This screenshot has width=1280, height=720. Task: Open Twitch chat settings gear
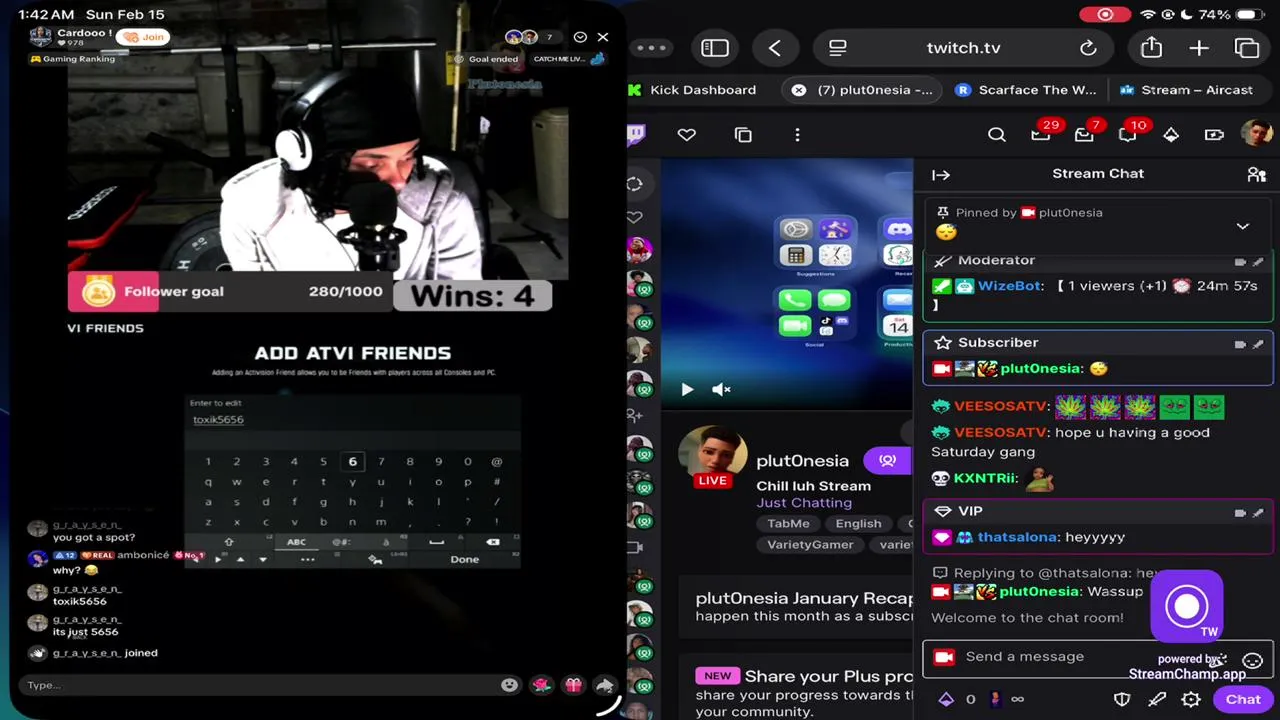1190,699
